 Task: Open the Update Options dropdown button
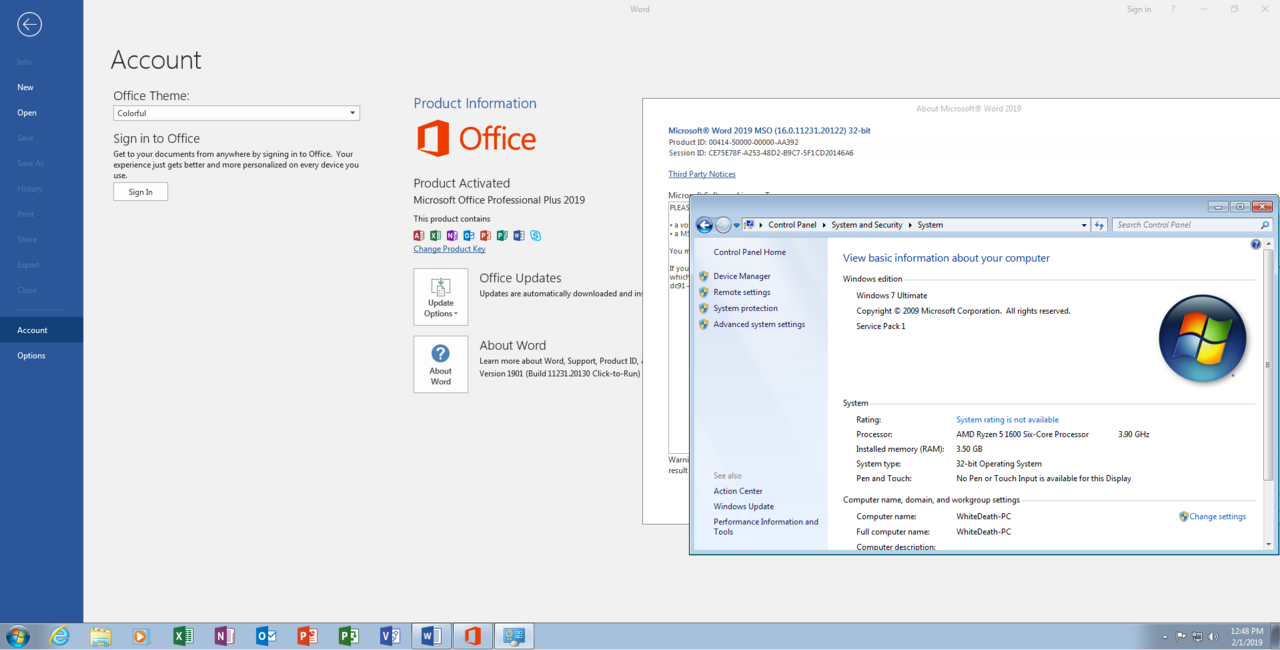point(441,297)
